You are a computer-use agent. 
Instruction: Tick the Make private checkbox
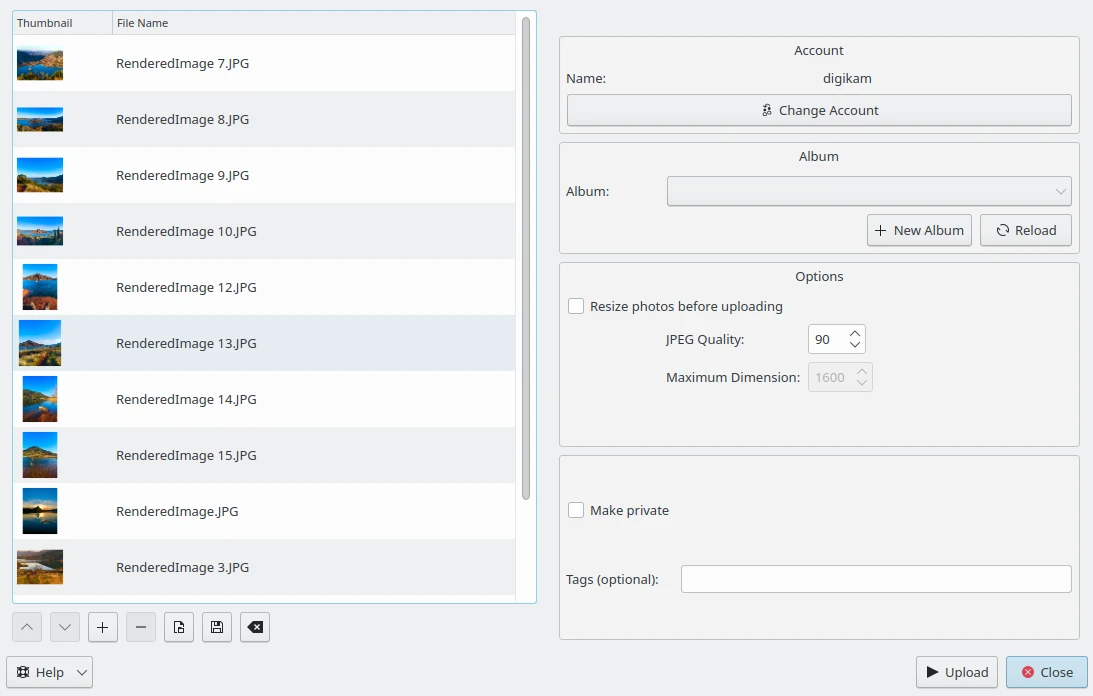pyautogui.click(x=576, y=511)
